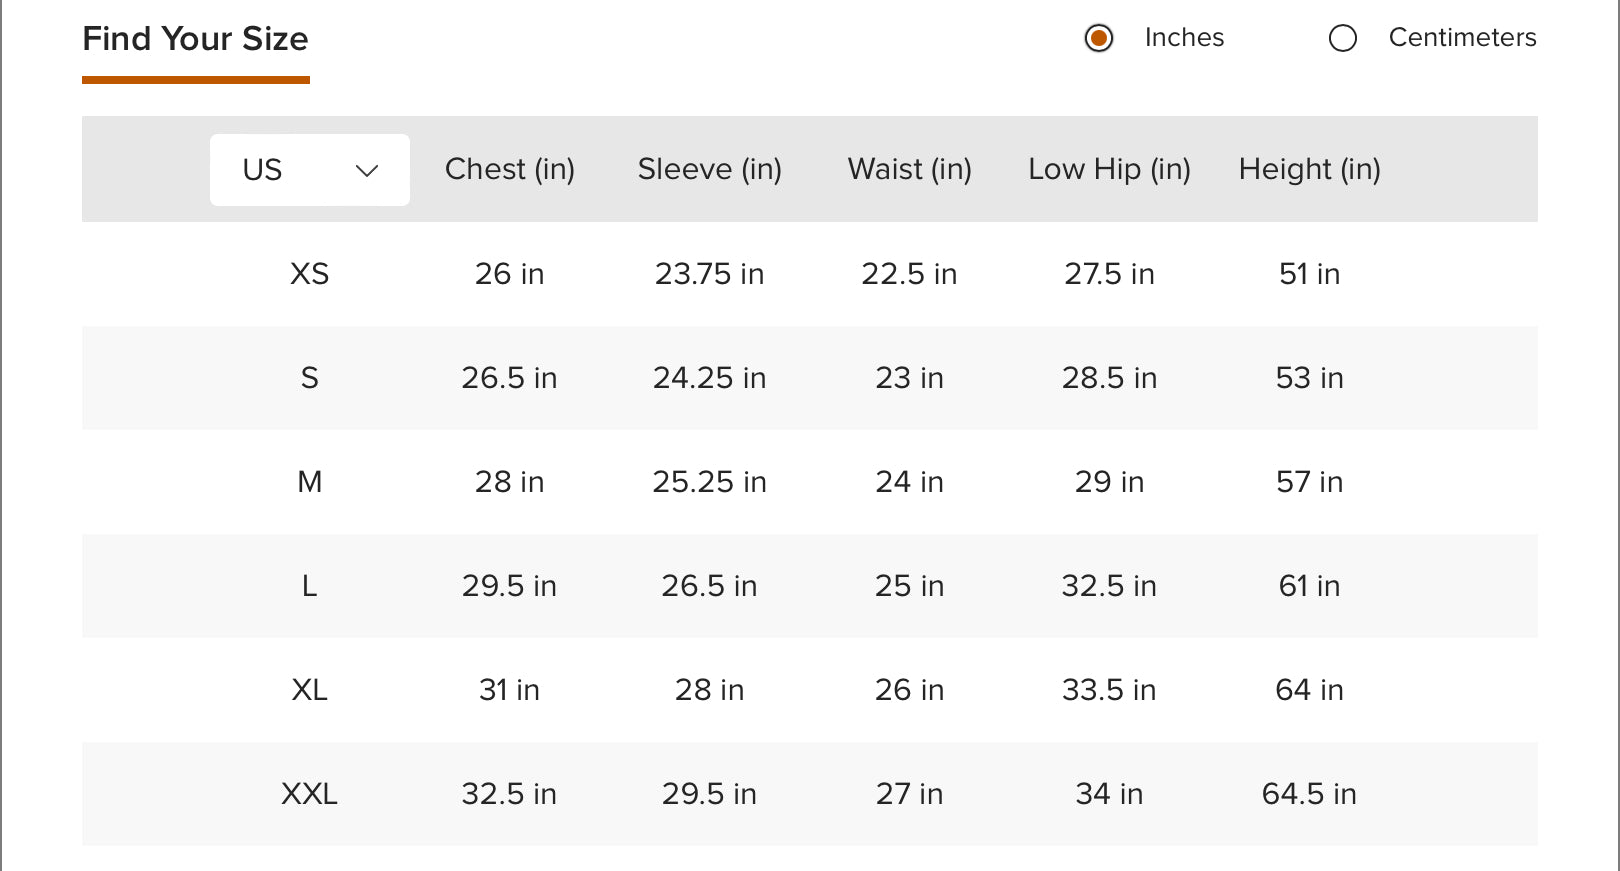The width and height of the screenshot is (1620, 871).
Task: Click the Waist (in) column header
Action: tap(910, 169)
